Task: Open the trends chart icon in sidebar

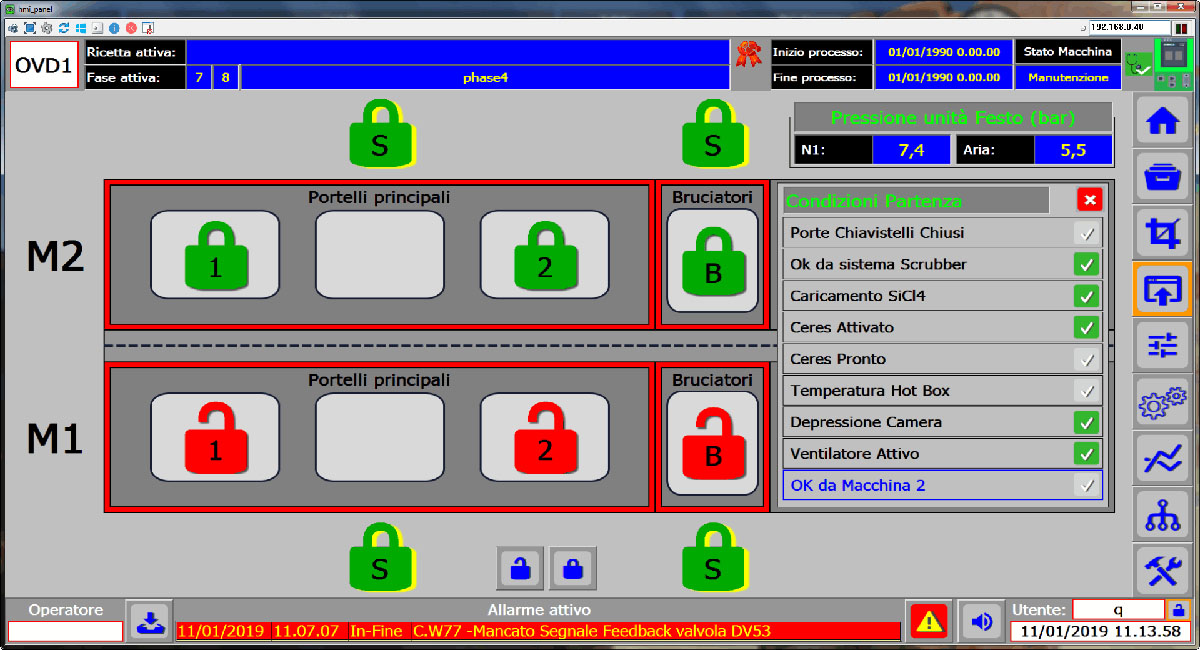Action: [1162, 459]
